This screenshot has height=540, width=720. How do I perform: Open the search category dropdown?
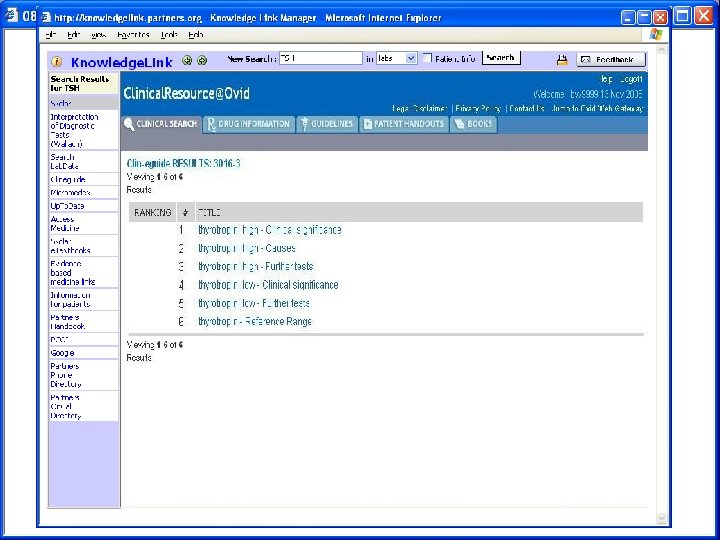click(397, 58)
